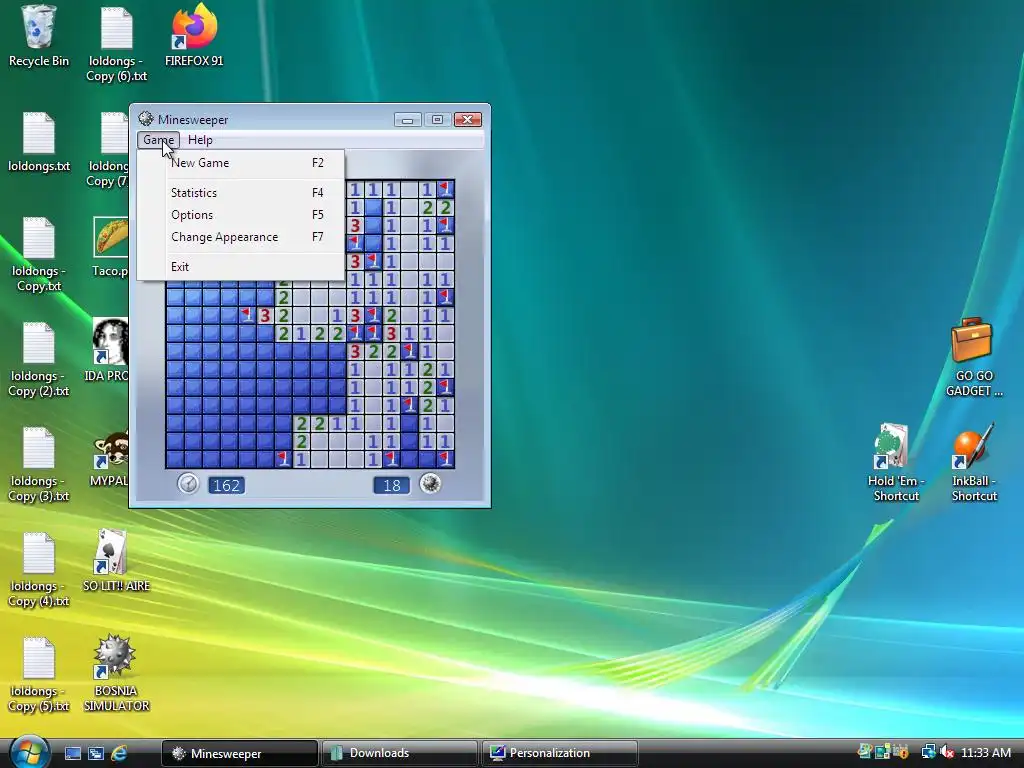The width and height of the screenshot is (1024, 768).
Task: Click the muted volume tray icon
Action: (947, 752)
